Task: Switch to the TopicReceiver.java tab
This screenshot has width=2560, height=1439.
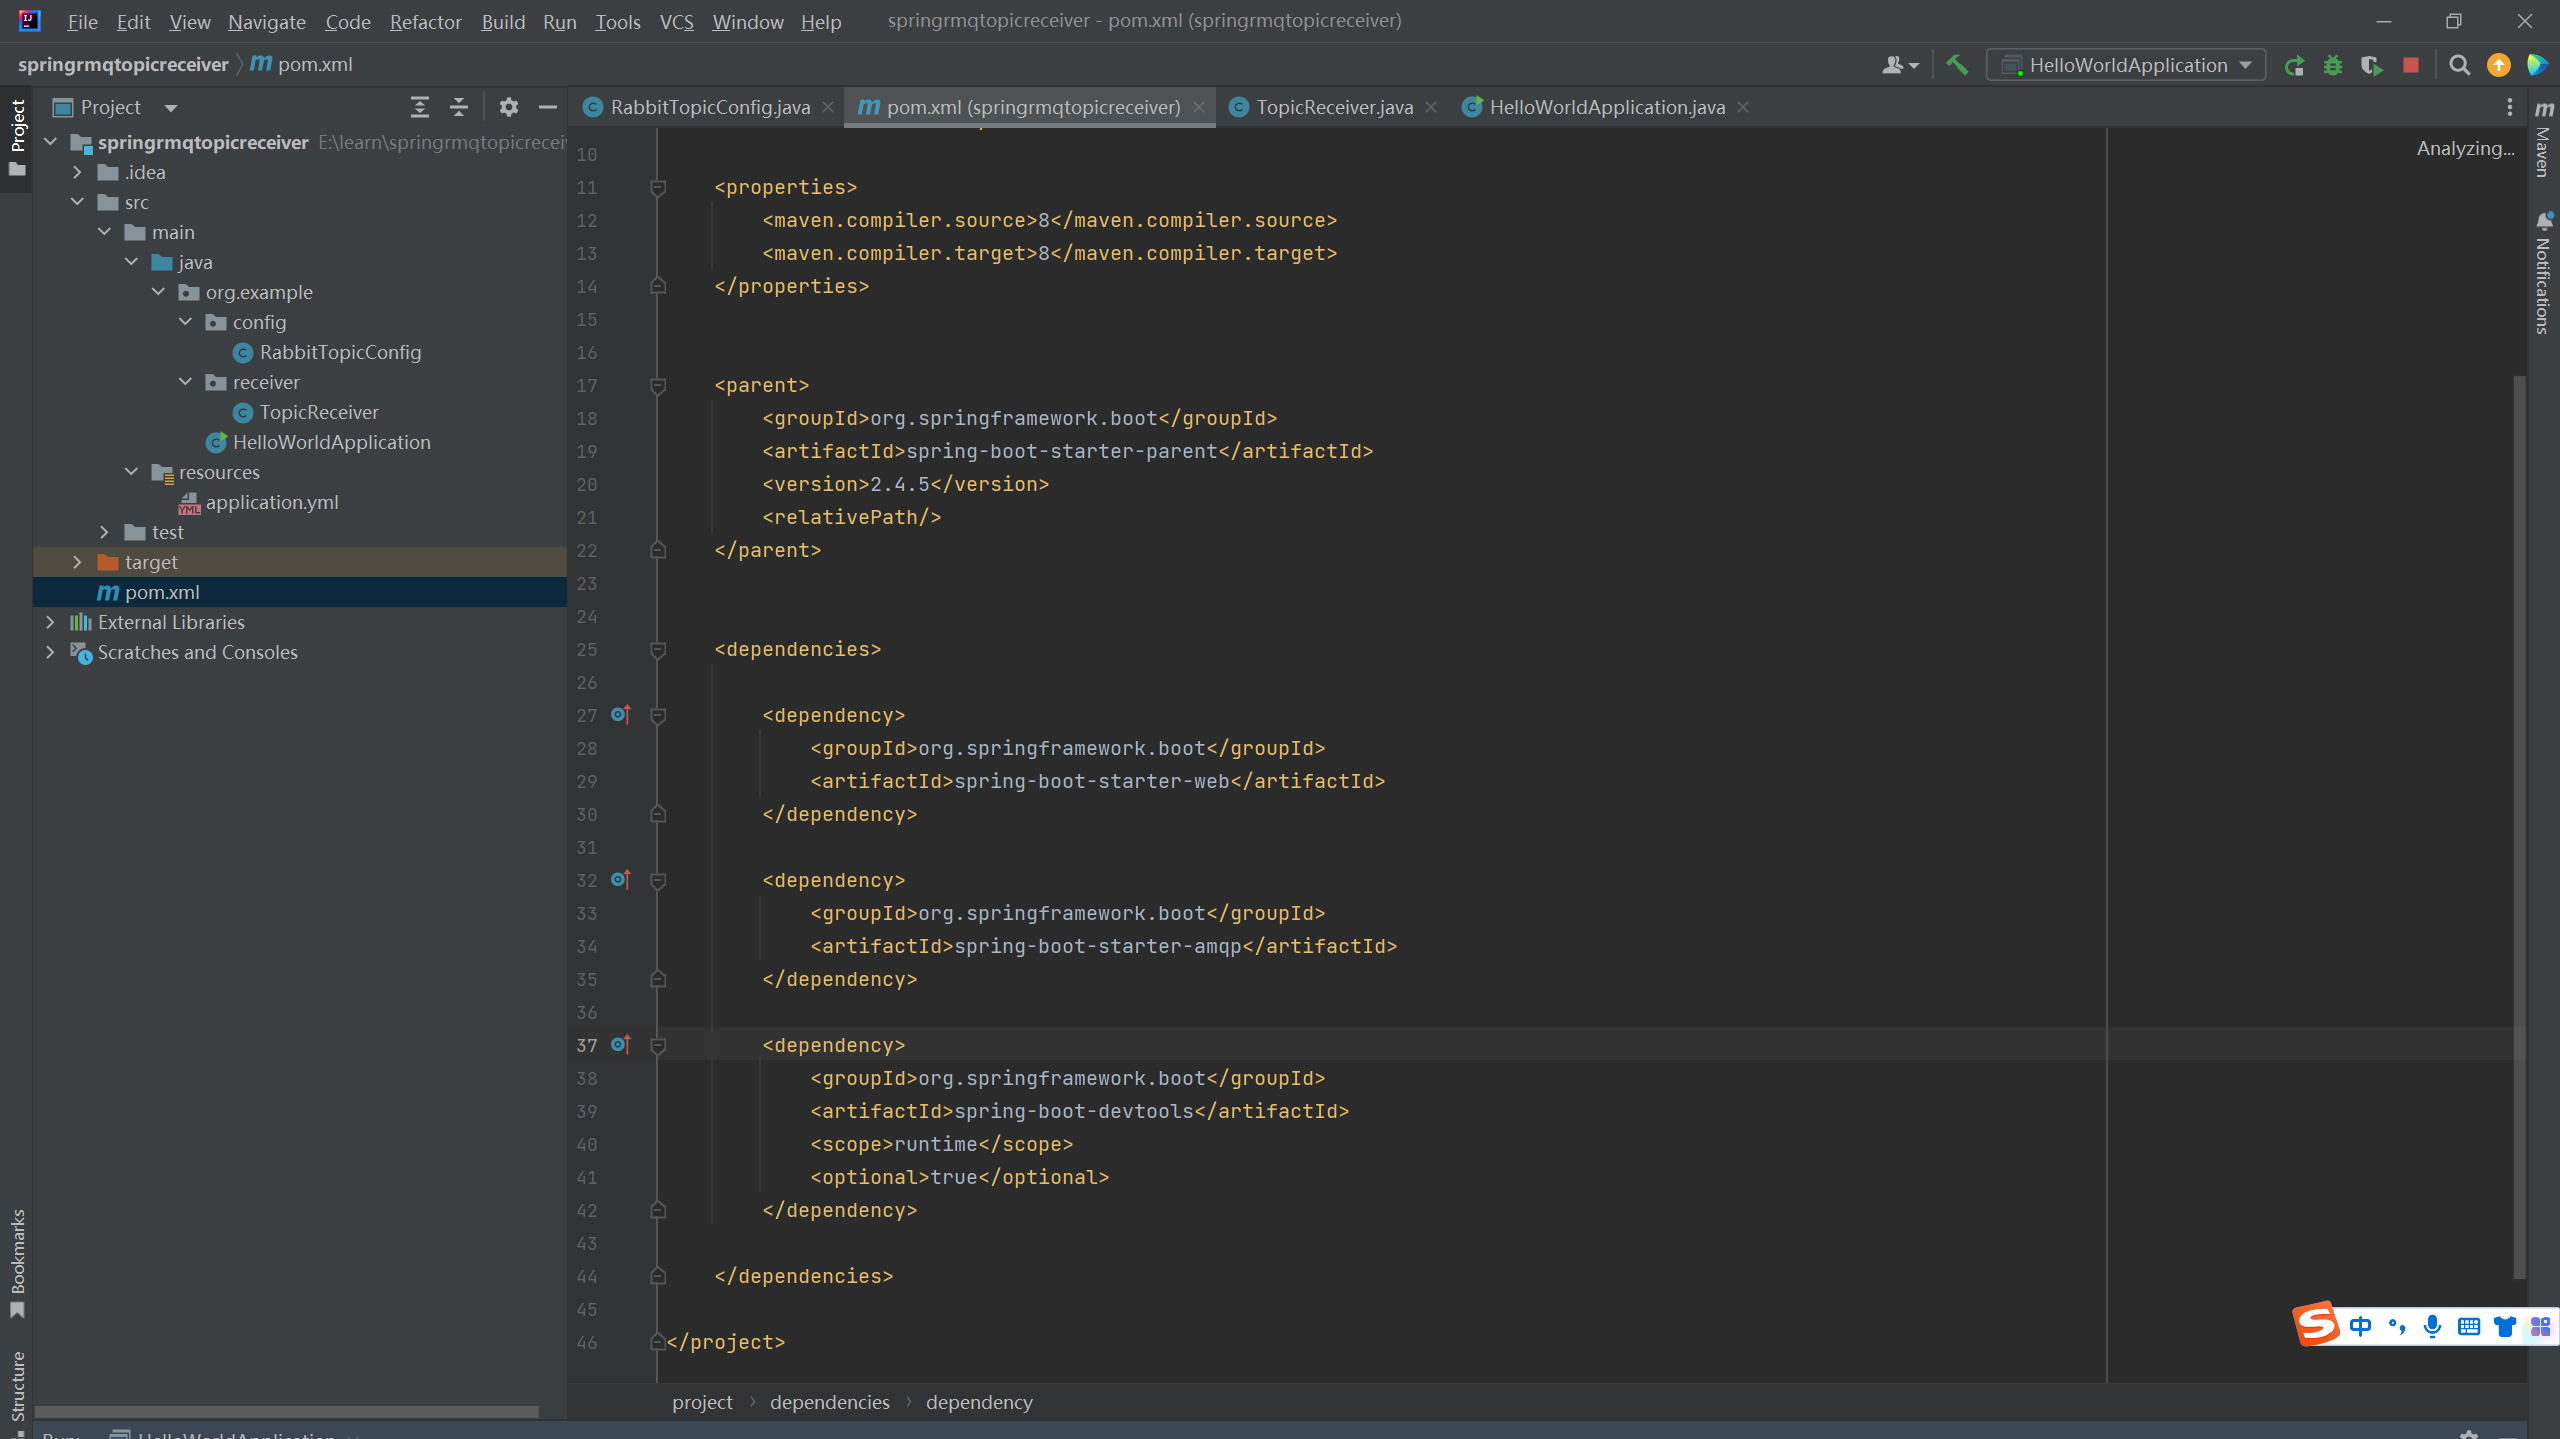Action: [1333, 107]
